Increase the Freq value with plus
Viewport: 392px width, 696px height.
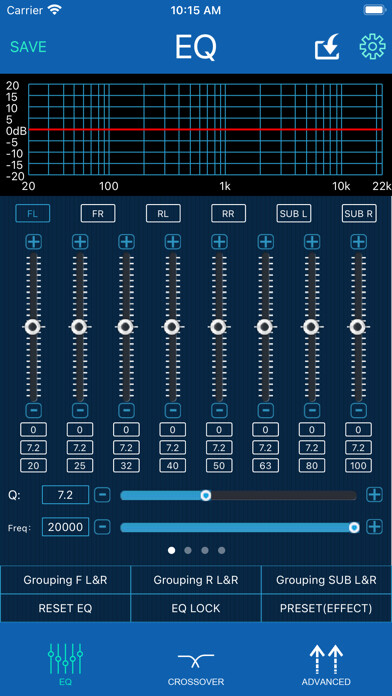pyautogui.click(x=374, y=527)
